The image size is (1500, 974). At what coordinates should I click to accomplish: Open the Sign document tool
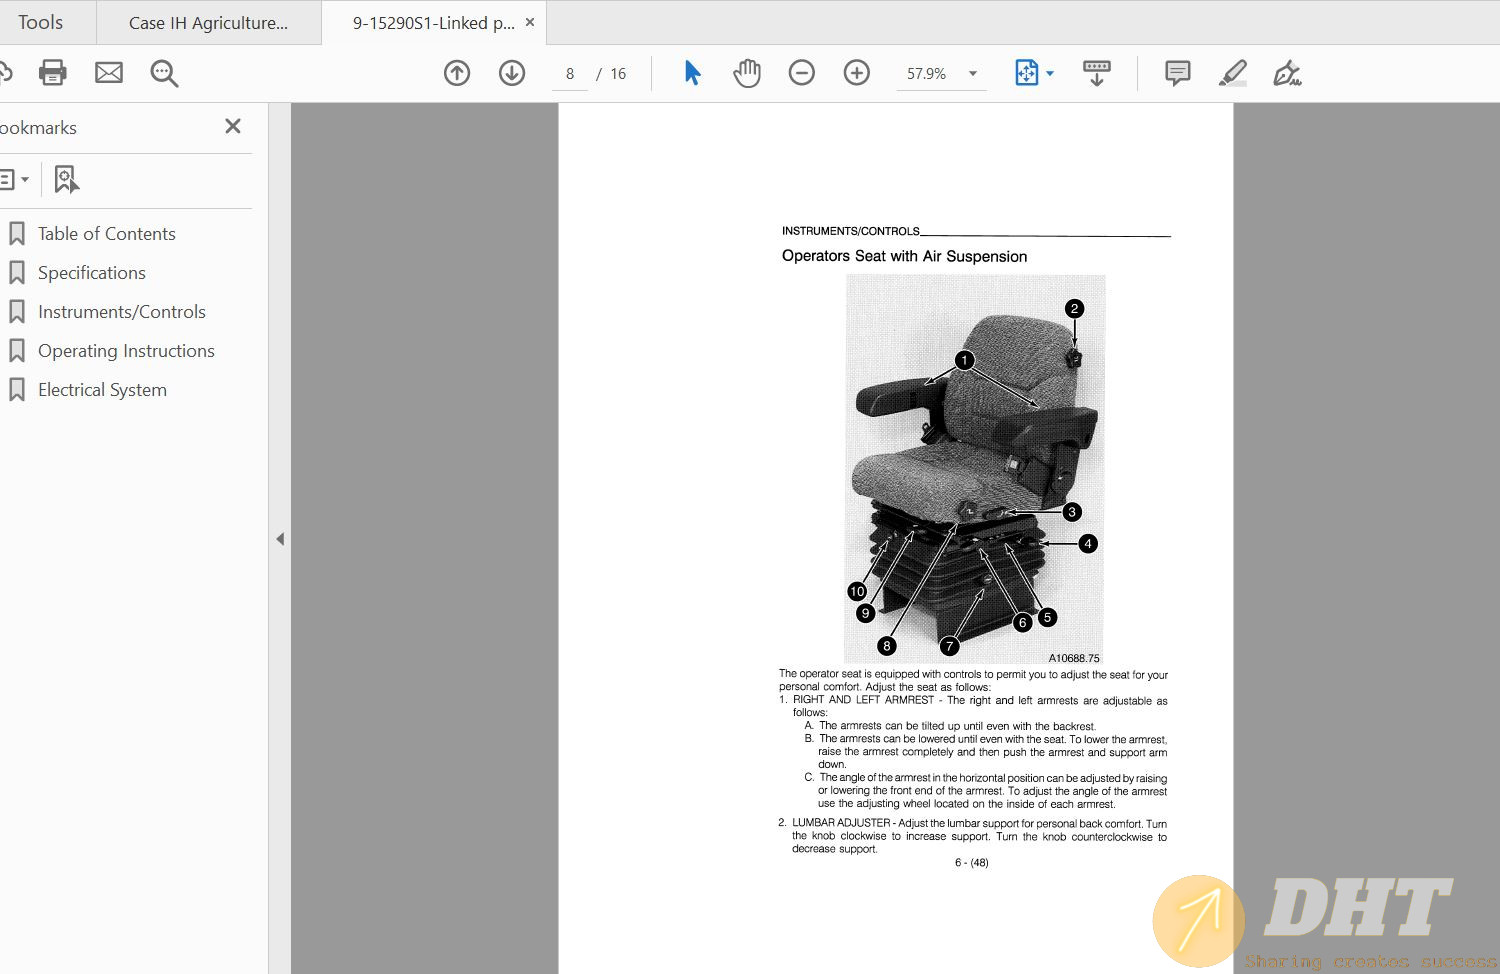tap(1287, 73)
